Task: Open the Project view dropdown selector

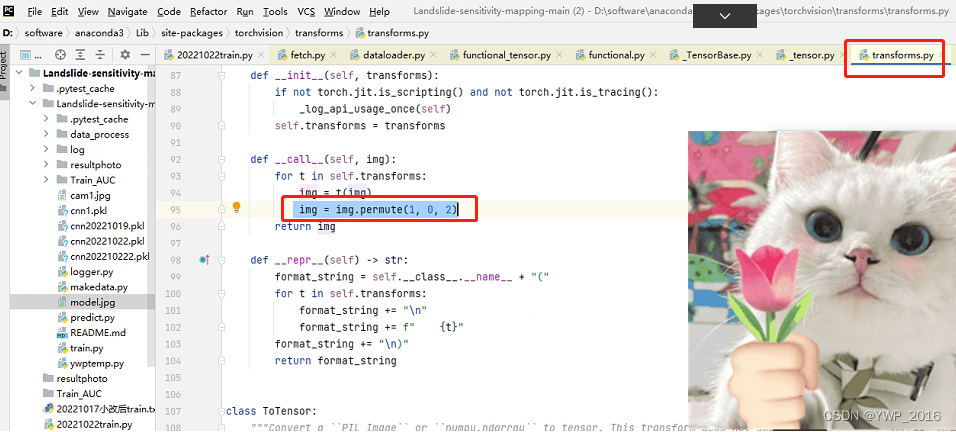Action: coord(30,55)
